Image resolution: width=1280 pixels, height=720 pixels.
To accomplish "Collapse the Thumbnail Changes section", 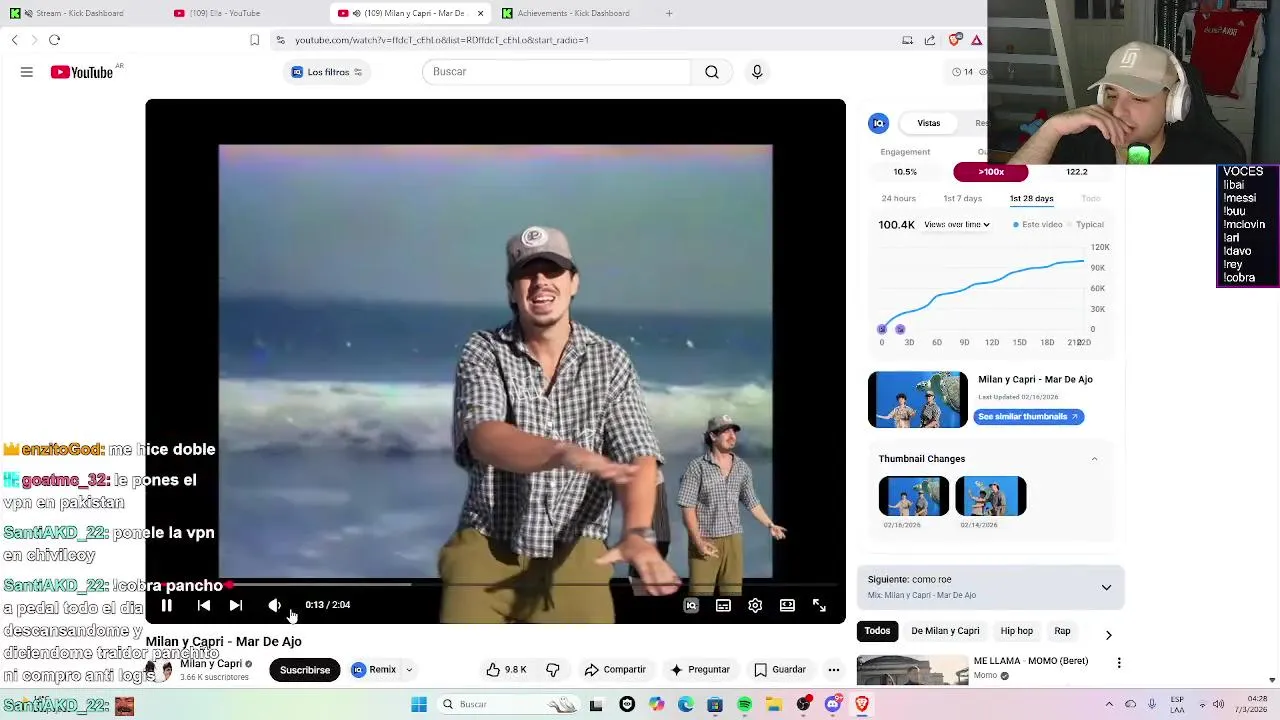I will 1094,459.
